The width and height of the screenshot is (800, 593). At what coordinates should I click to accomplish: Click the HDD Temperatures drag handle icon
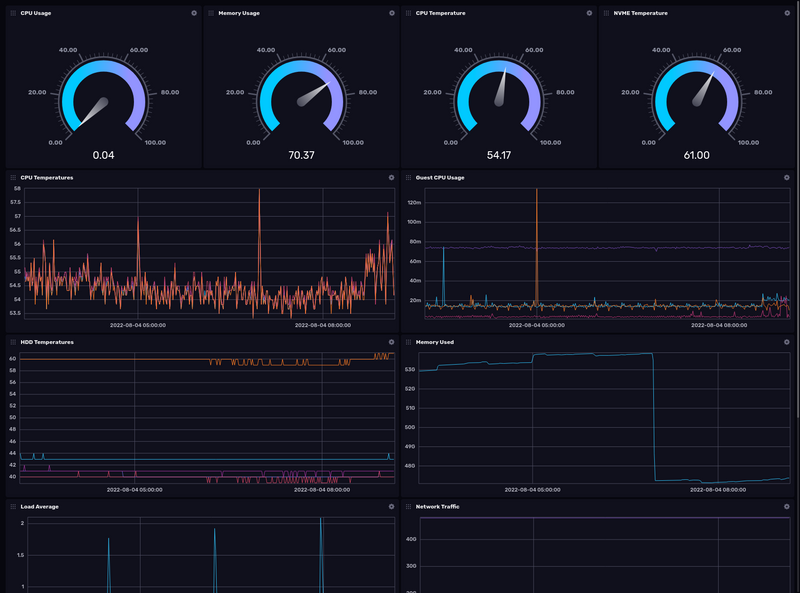tap(13, 342)
